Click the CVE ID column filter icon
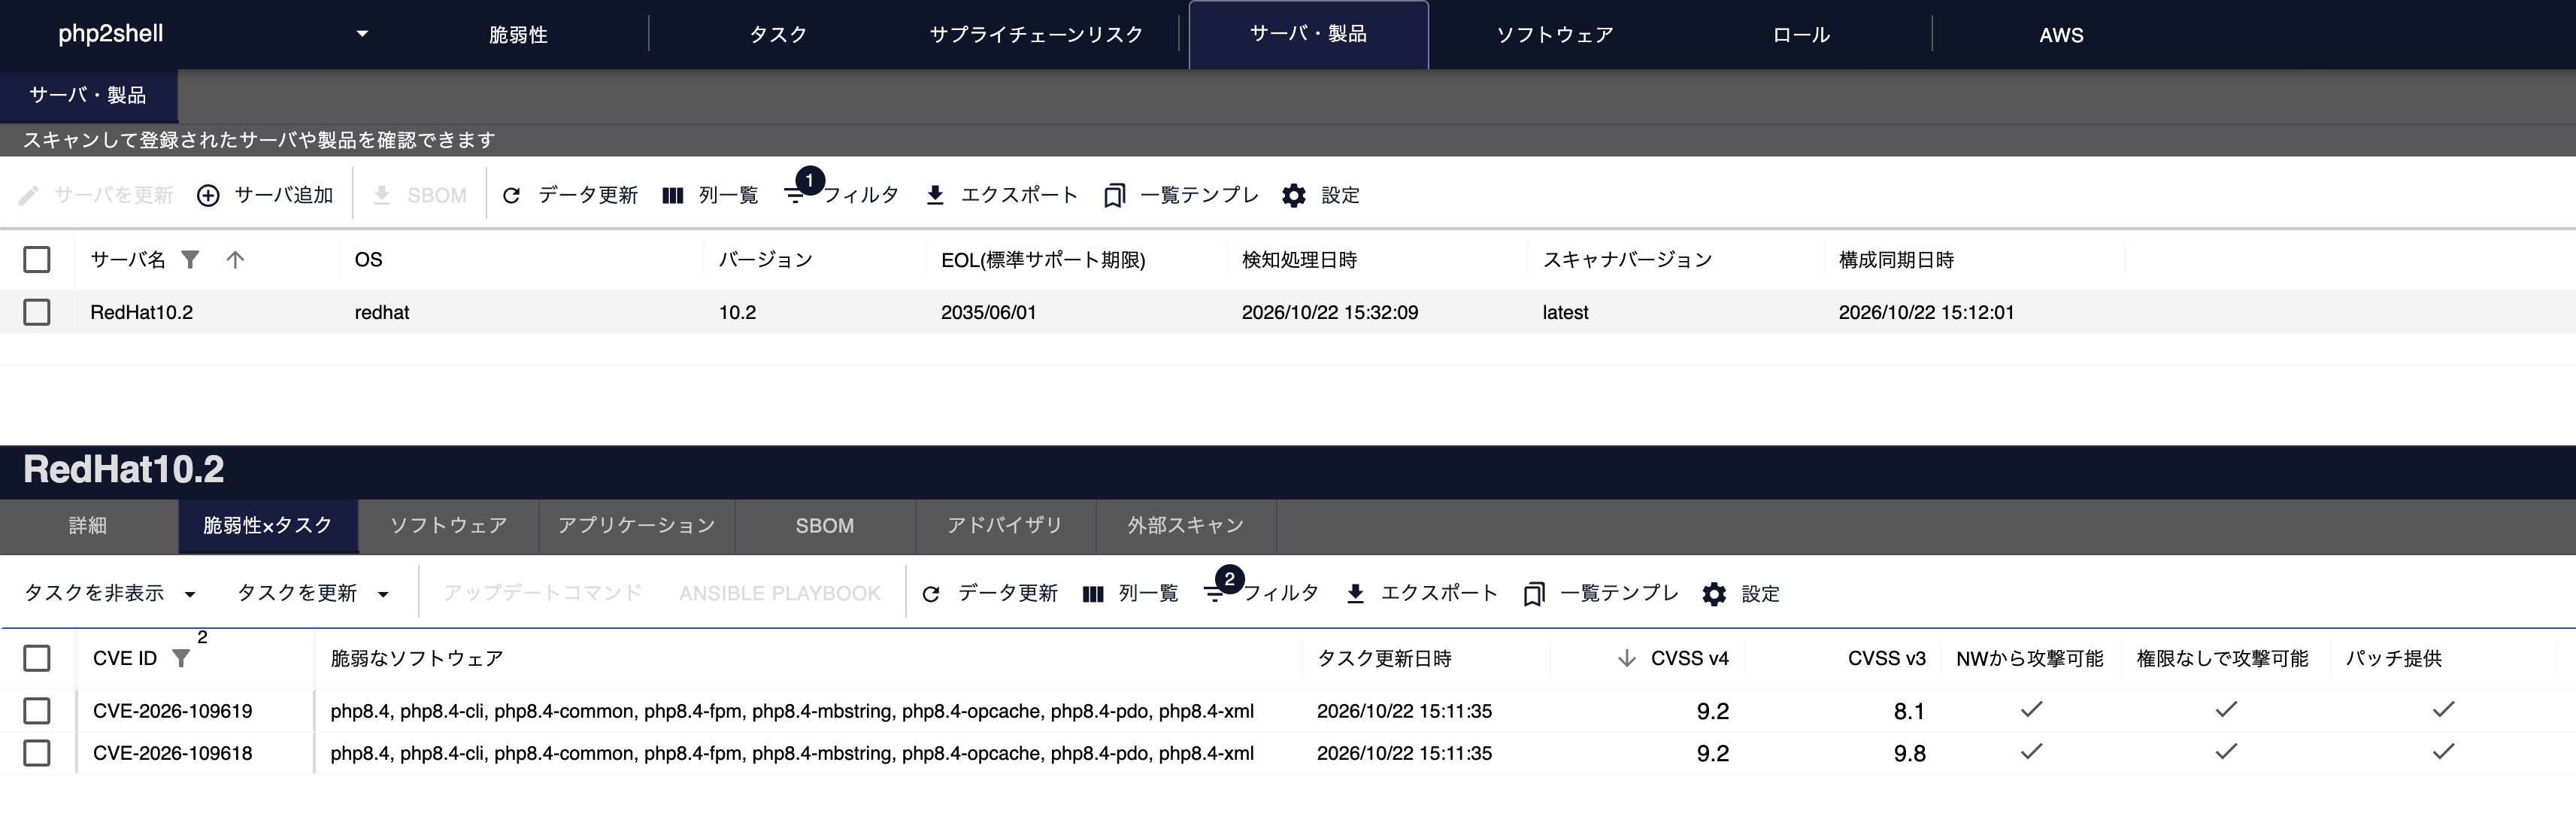 pyautogui.click(x=181, y=658)
